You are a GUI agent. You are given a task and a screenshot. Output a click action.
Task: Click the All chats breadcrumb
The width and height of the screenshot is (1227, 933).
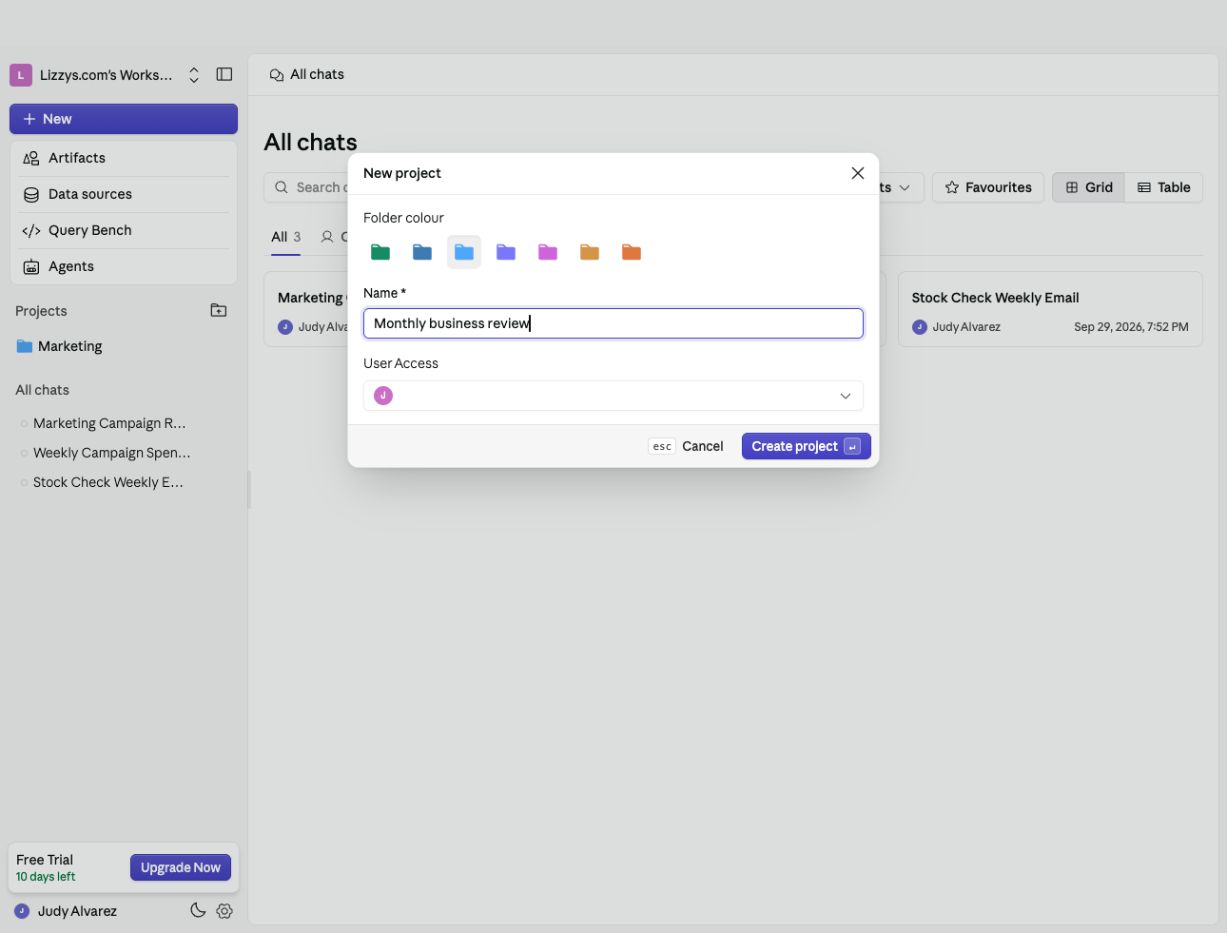tap(307, 75)
